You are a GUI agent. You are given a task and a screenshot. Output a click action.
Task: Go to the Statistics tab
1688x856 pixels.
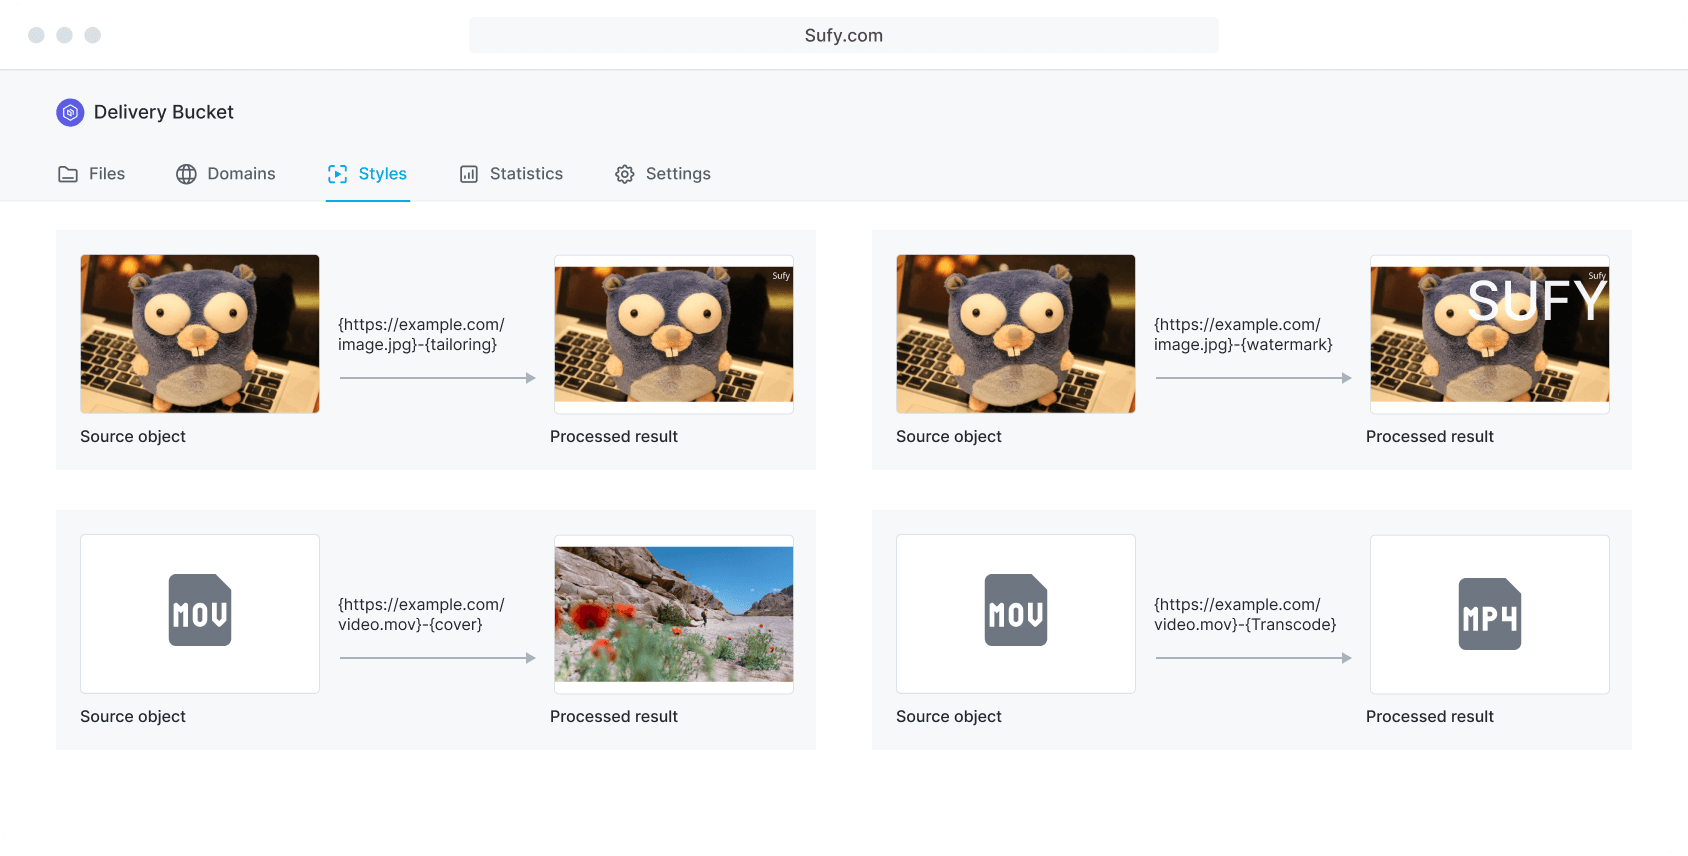[x=511, y=174]
